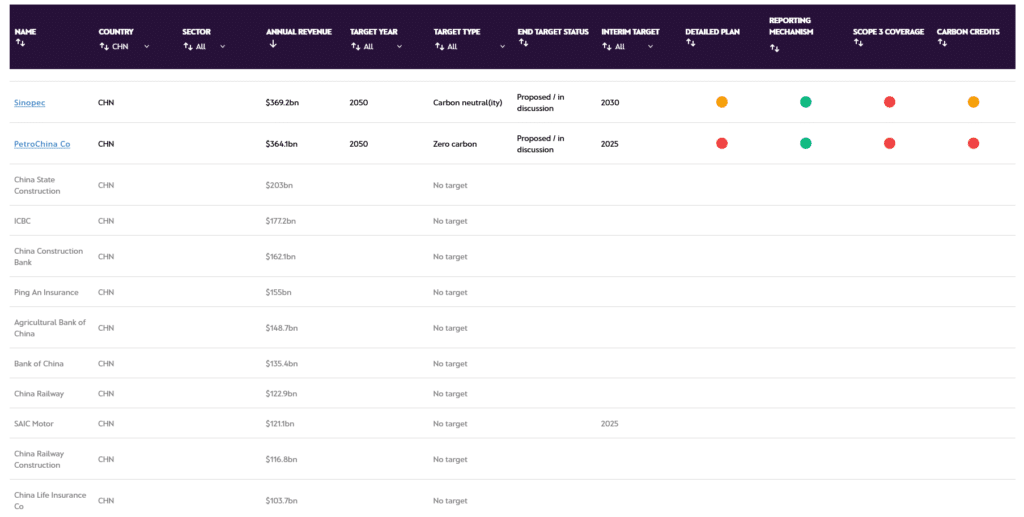Sort table by the Name column arrows
This screenshot has height=517, width=1024.
[x=20, y=42]
